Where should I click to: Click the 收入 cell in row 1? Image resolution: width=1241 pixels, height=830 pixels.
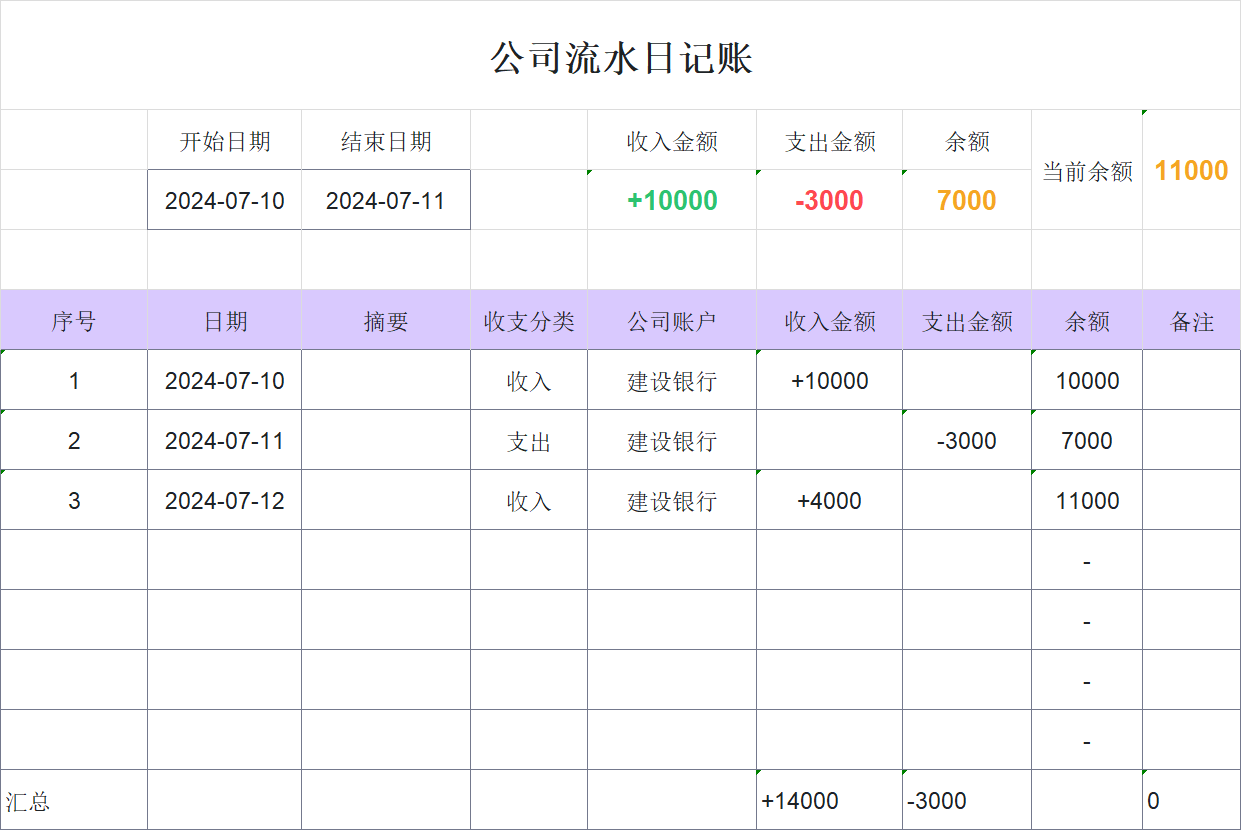pos(529,380)
